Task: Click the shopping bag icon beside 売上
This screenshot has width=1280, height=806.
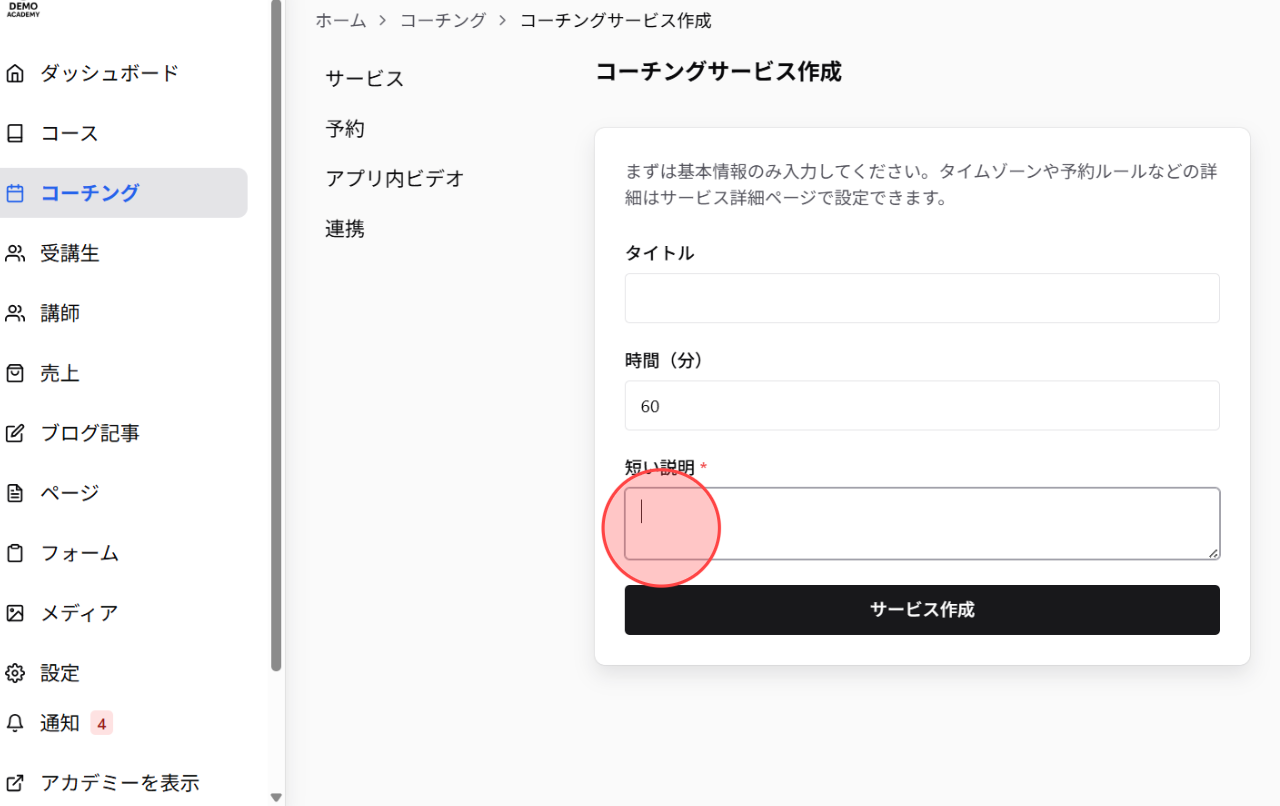Action: [x=15, y=373]
